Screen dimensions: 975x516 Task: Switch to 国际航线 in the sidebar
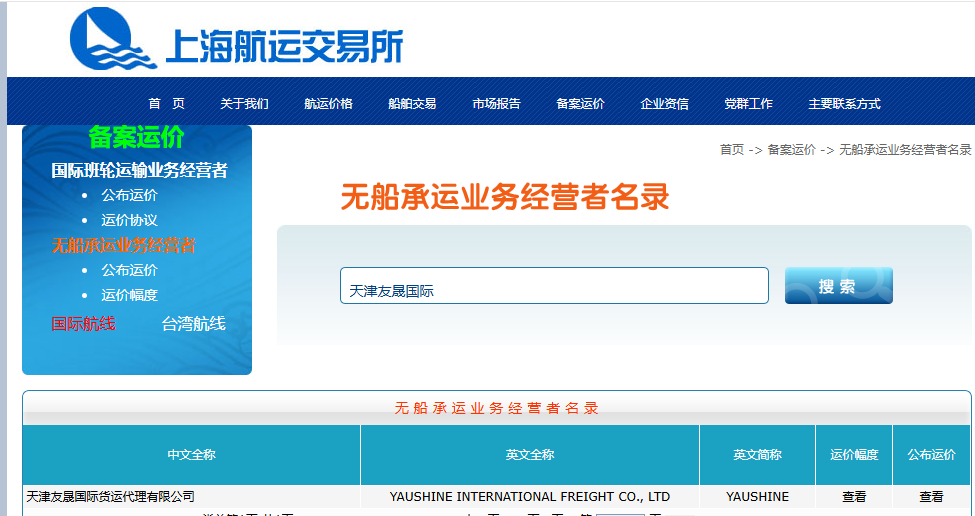point(83,324)
